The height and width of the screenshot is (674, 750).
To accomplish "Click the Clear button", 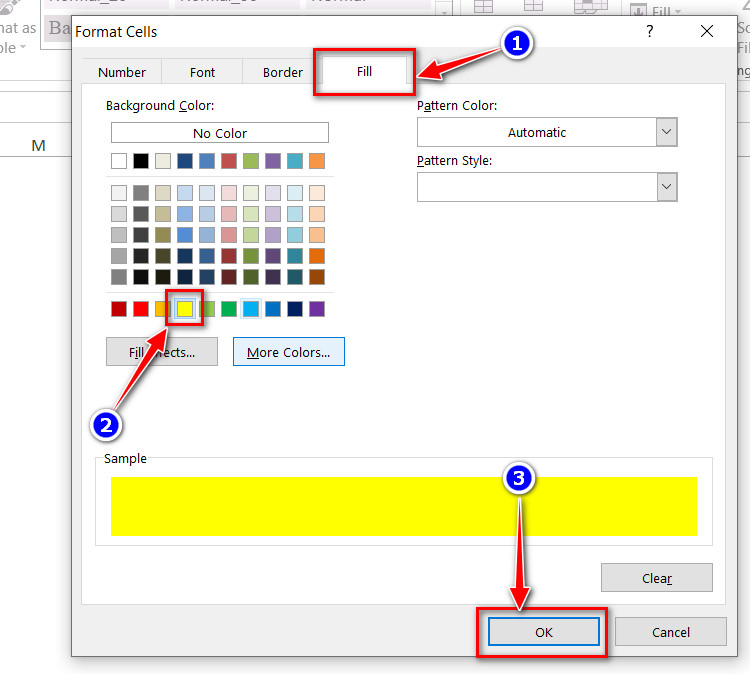I will click(x=656, y=578).
